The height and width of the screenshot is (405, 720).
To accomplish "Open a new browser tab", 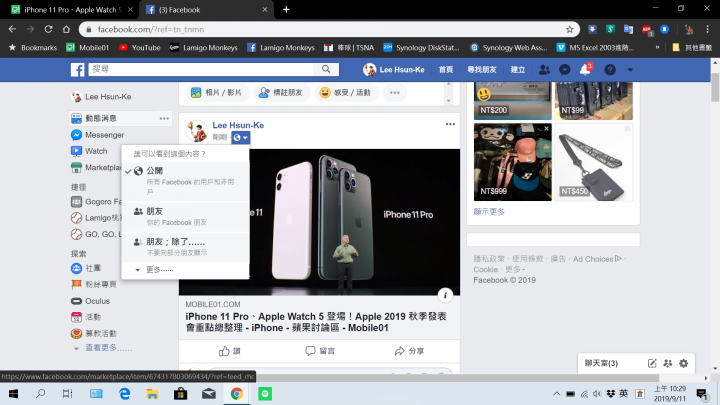I will point(286,10).
